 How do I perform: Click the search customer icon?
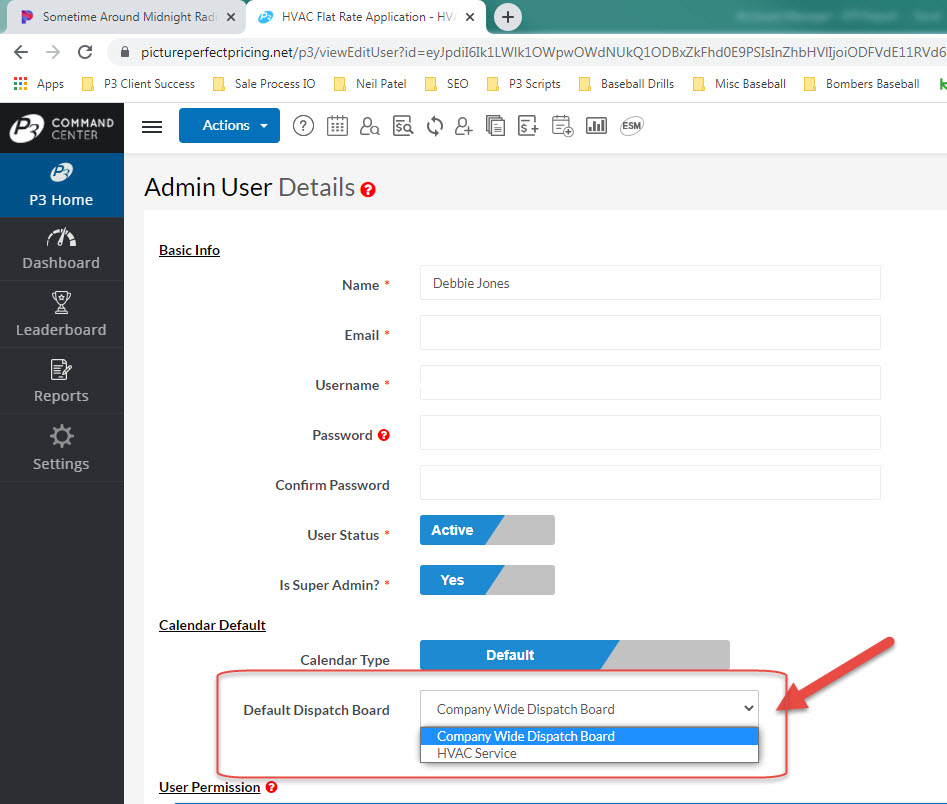click(370, 126)
